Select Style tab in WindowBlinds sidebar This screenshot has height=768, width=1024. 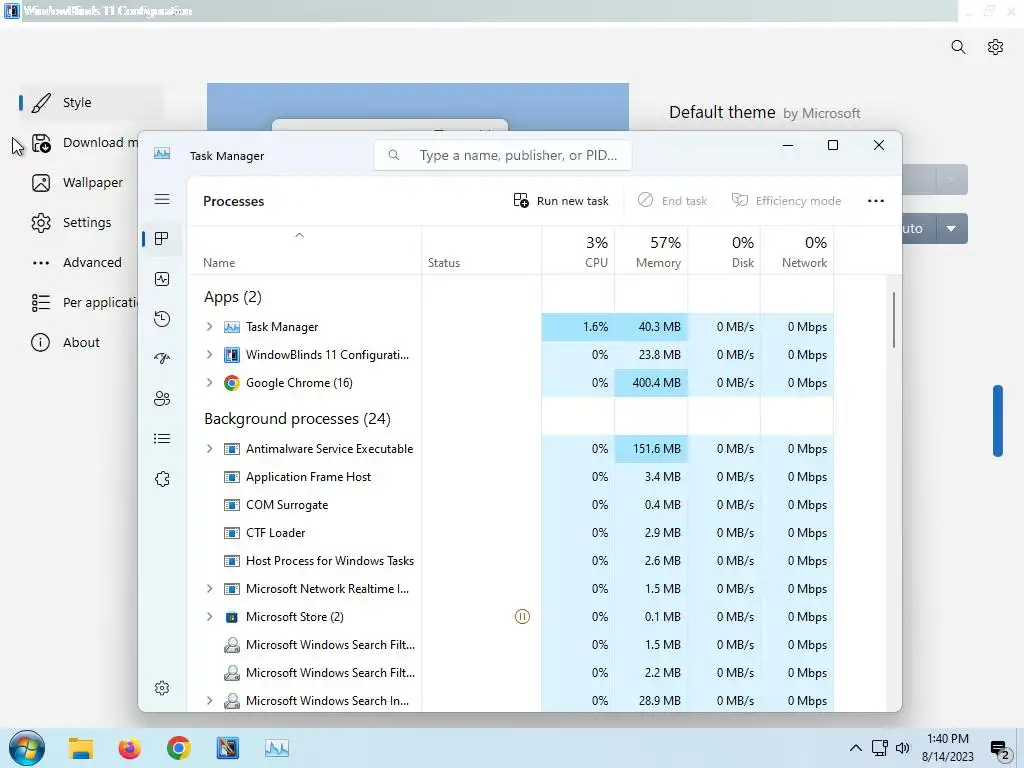point(91,103)
